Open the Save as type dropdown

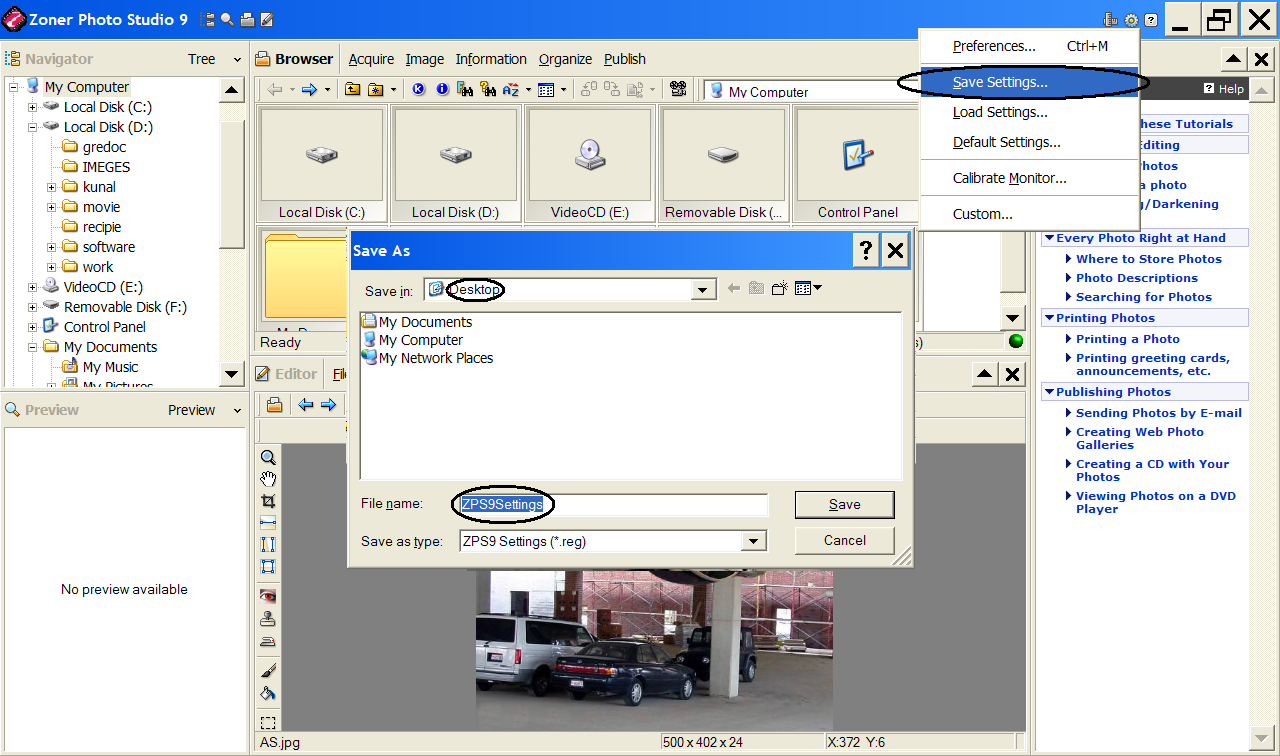click(x=754, y=541)
